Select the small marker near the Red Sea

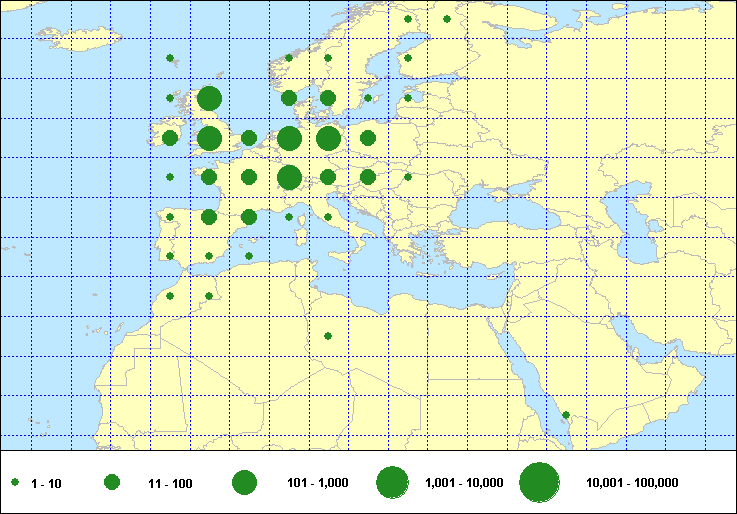(566, 415)
